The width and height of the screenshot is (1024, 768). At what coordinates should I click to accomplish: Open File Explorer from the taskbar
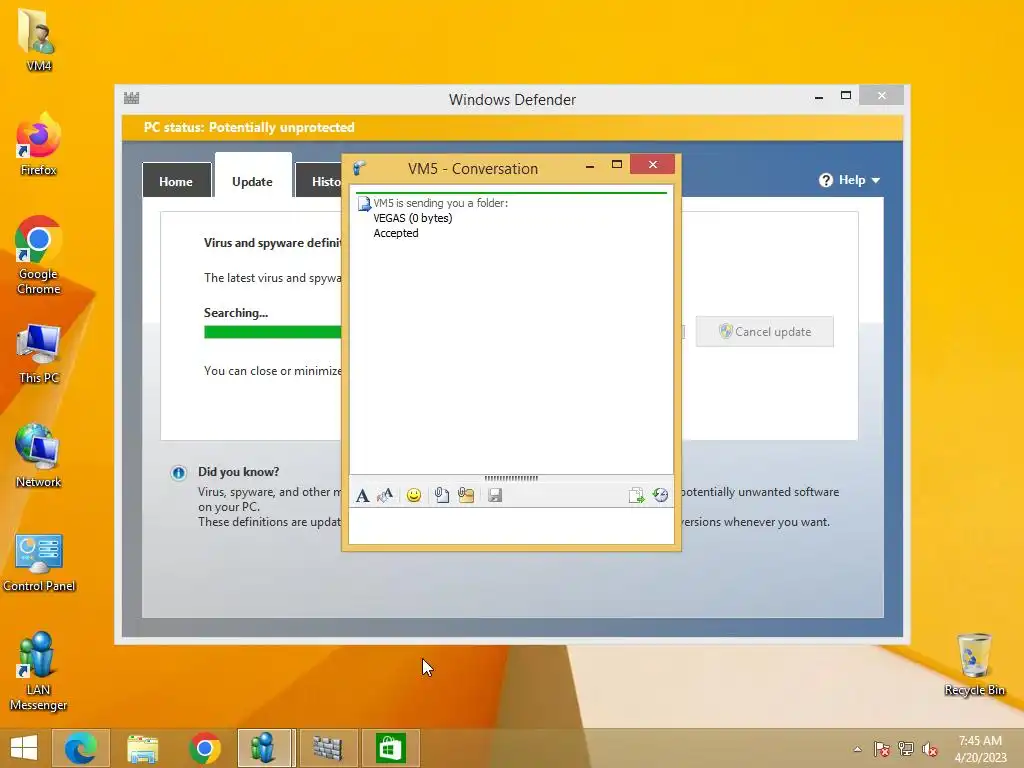click(142, 748)
